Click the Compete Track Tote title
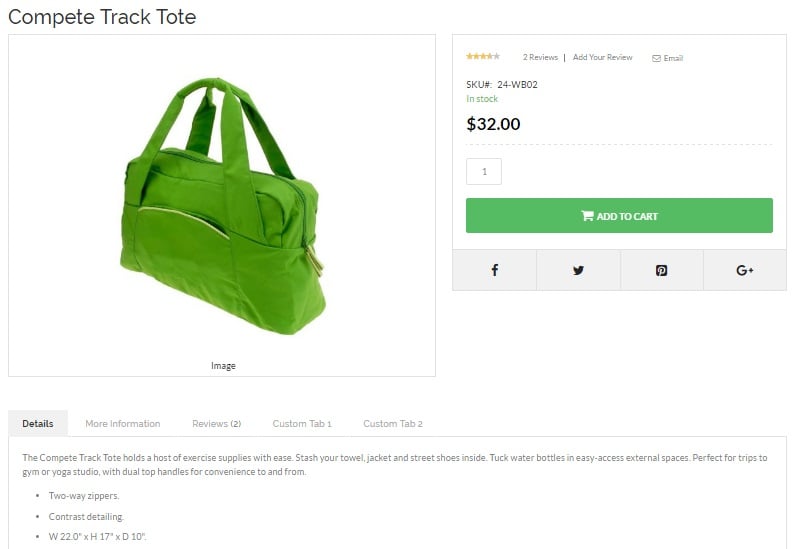Image resolution: width=795 pixels, height=549 pixels. pyautogui.click(x=102, y=17)
